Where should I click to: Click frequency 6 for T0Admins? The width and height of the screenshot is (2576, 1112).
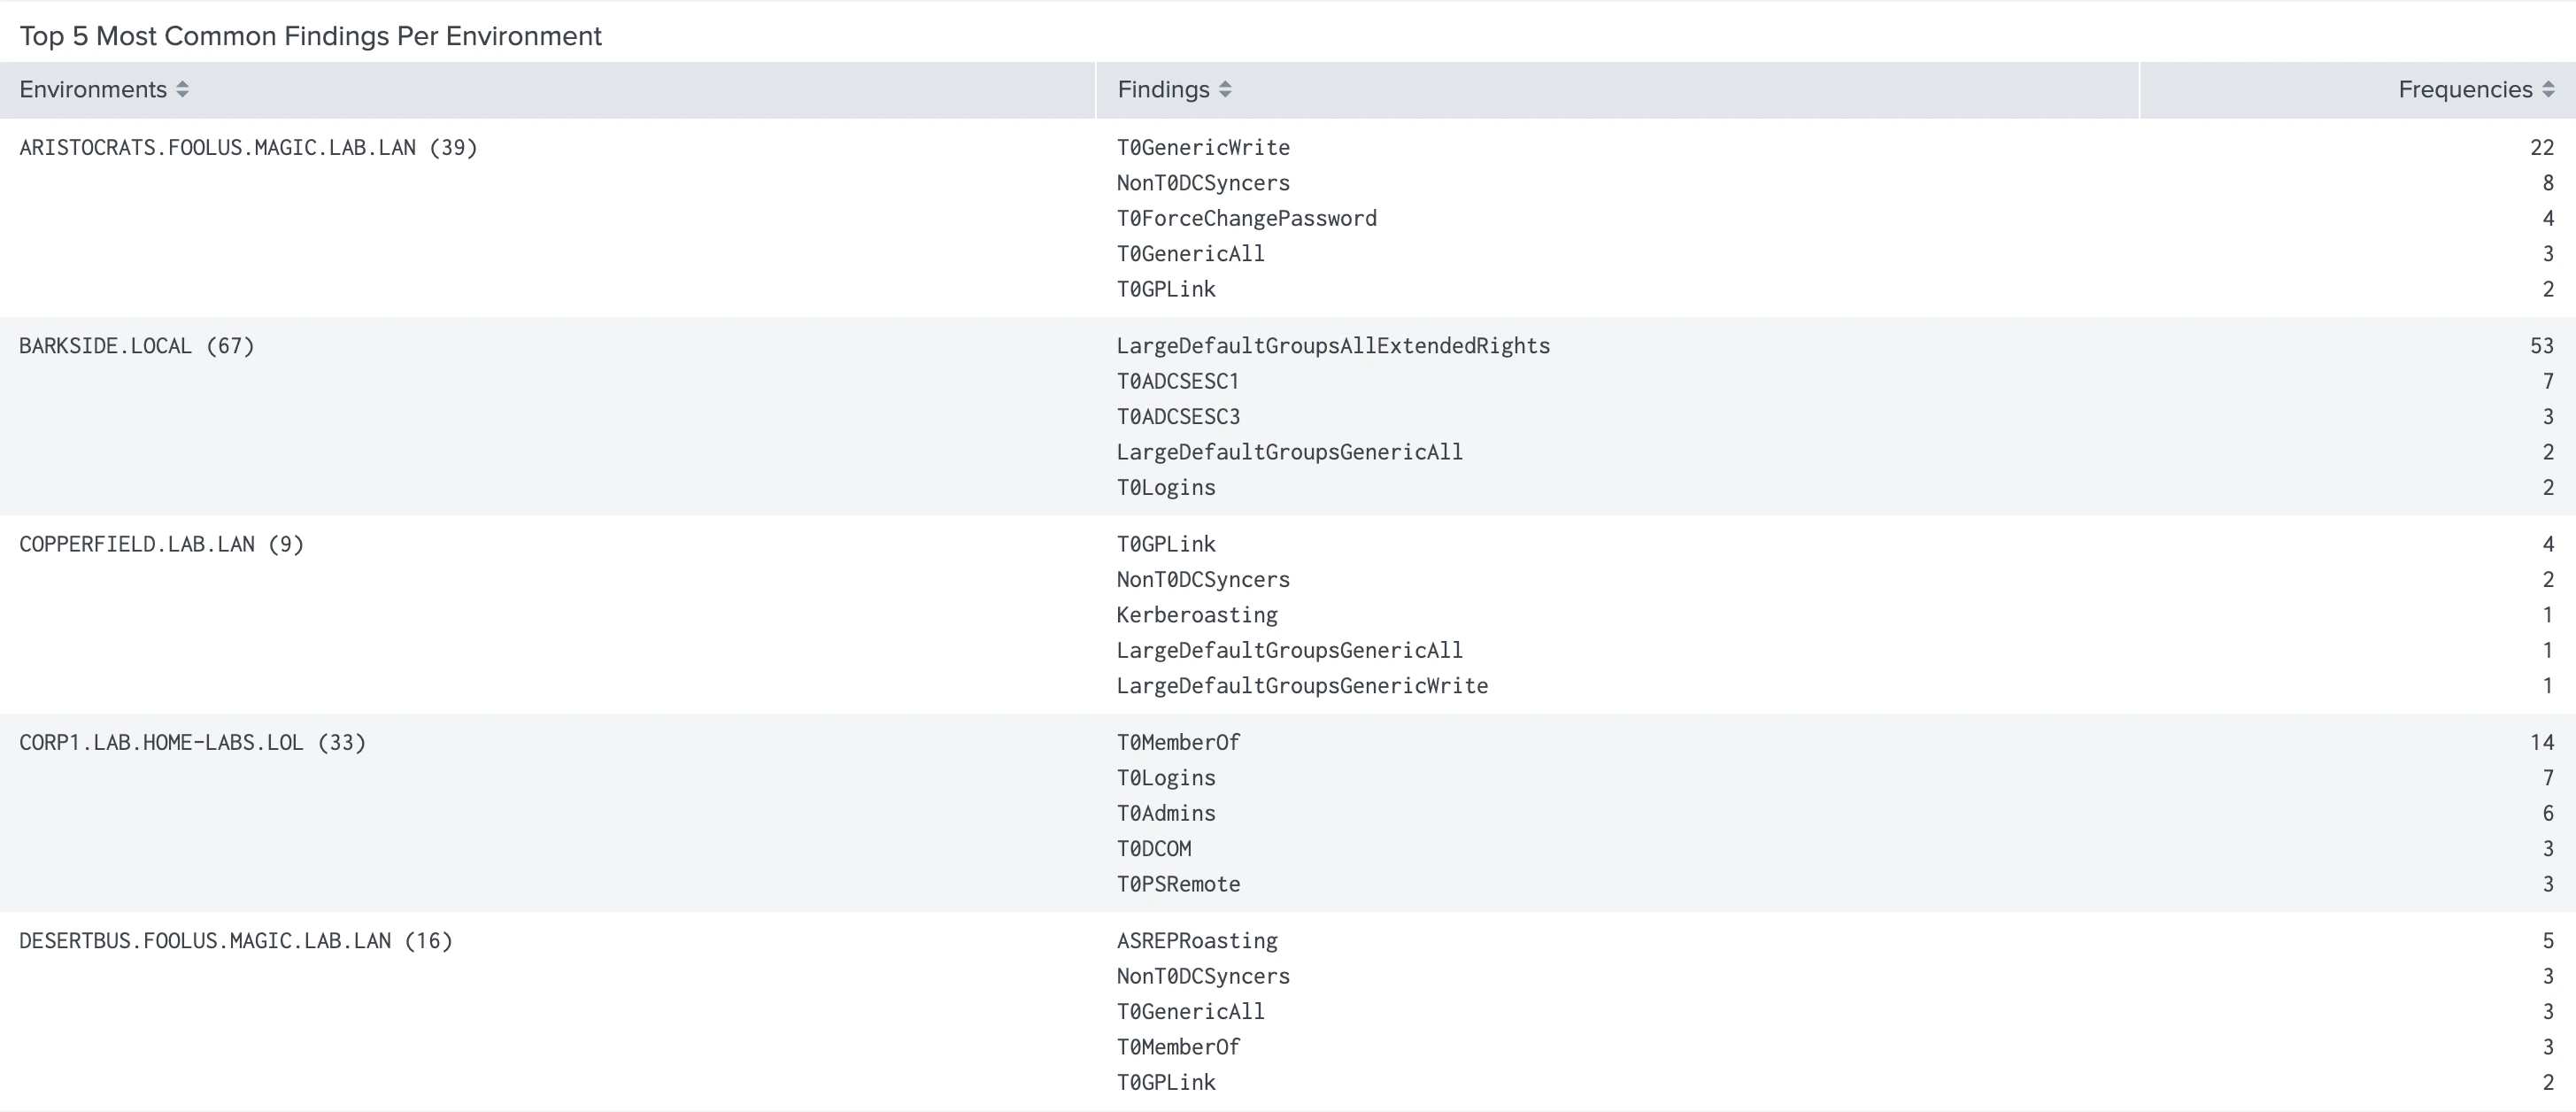2548,813
